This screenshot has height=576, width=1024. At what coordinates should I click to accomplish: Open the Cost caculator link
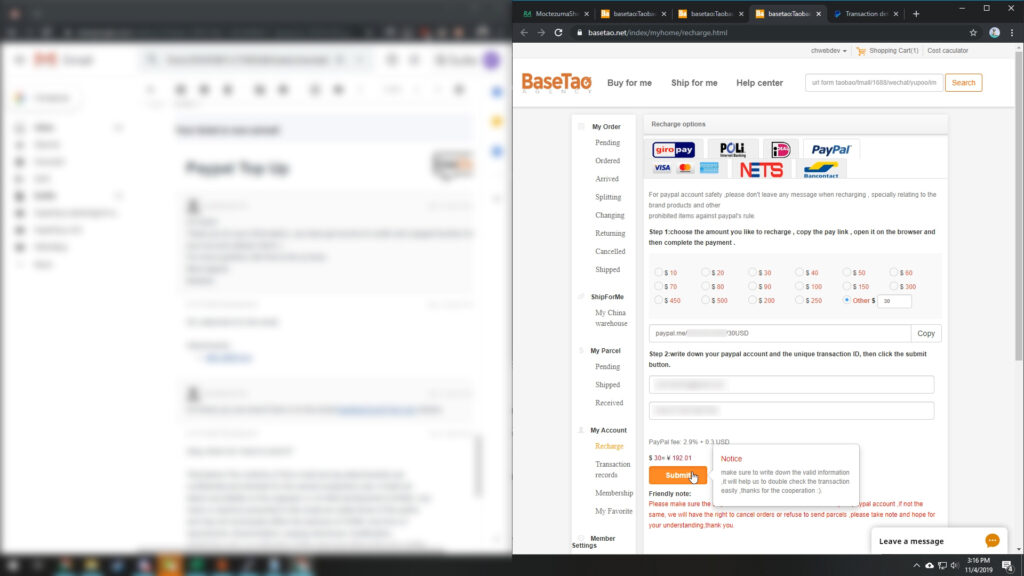948,51
